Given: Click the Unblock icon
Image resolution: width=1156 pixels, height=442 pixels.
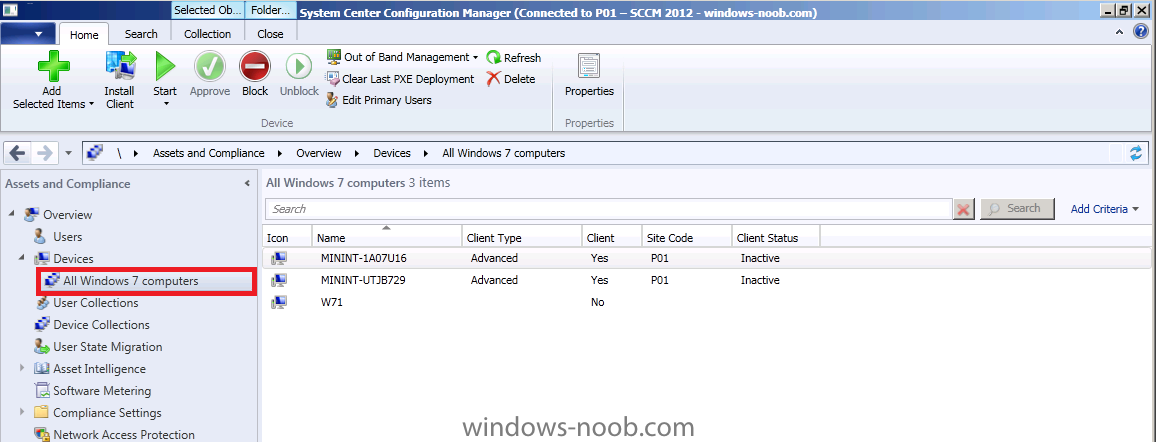Looking at the screenshot, I should pyautogui.click(x=299, y=66).
